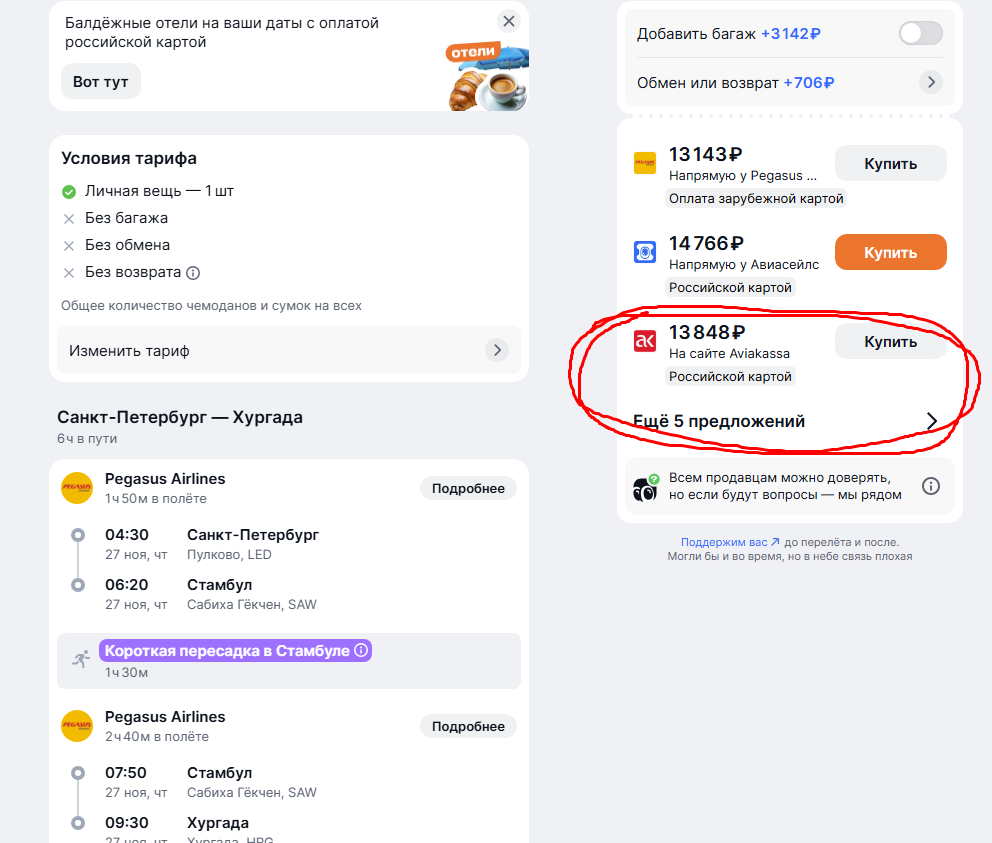Click the info icon beside "Без возврата"

[193, 272]
